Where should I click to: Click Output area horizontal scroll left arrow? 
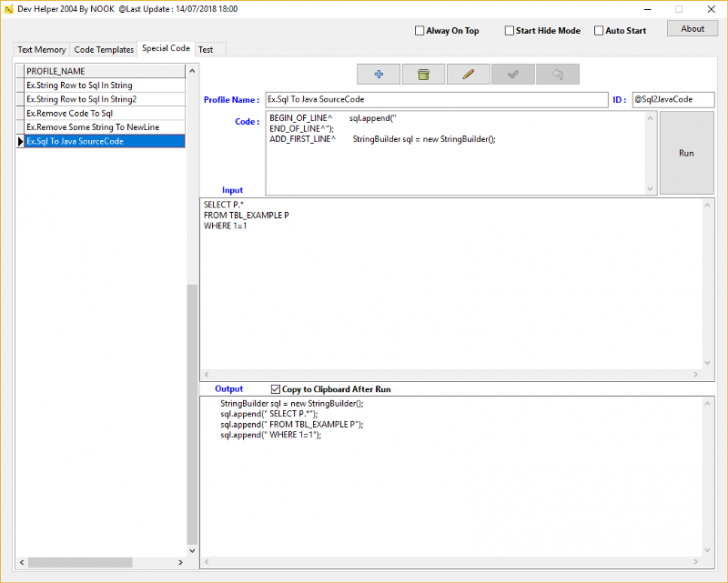click(x=207, y=562)
